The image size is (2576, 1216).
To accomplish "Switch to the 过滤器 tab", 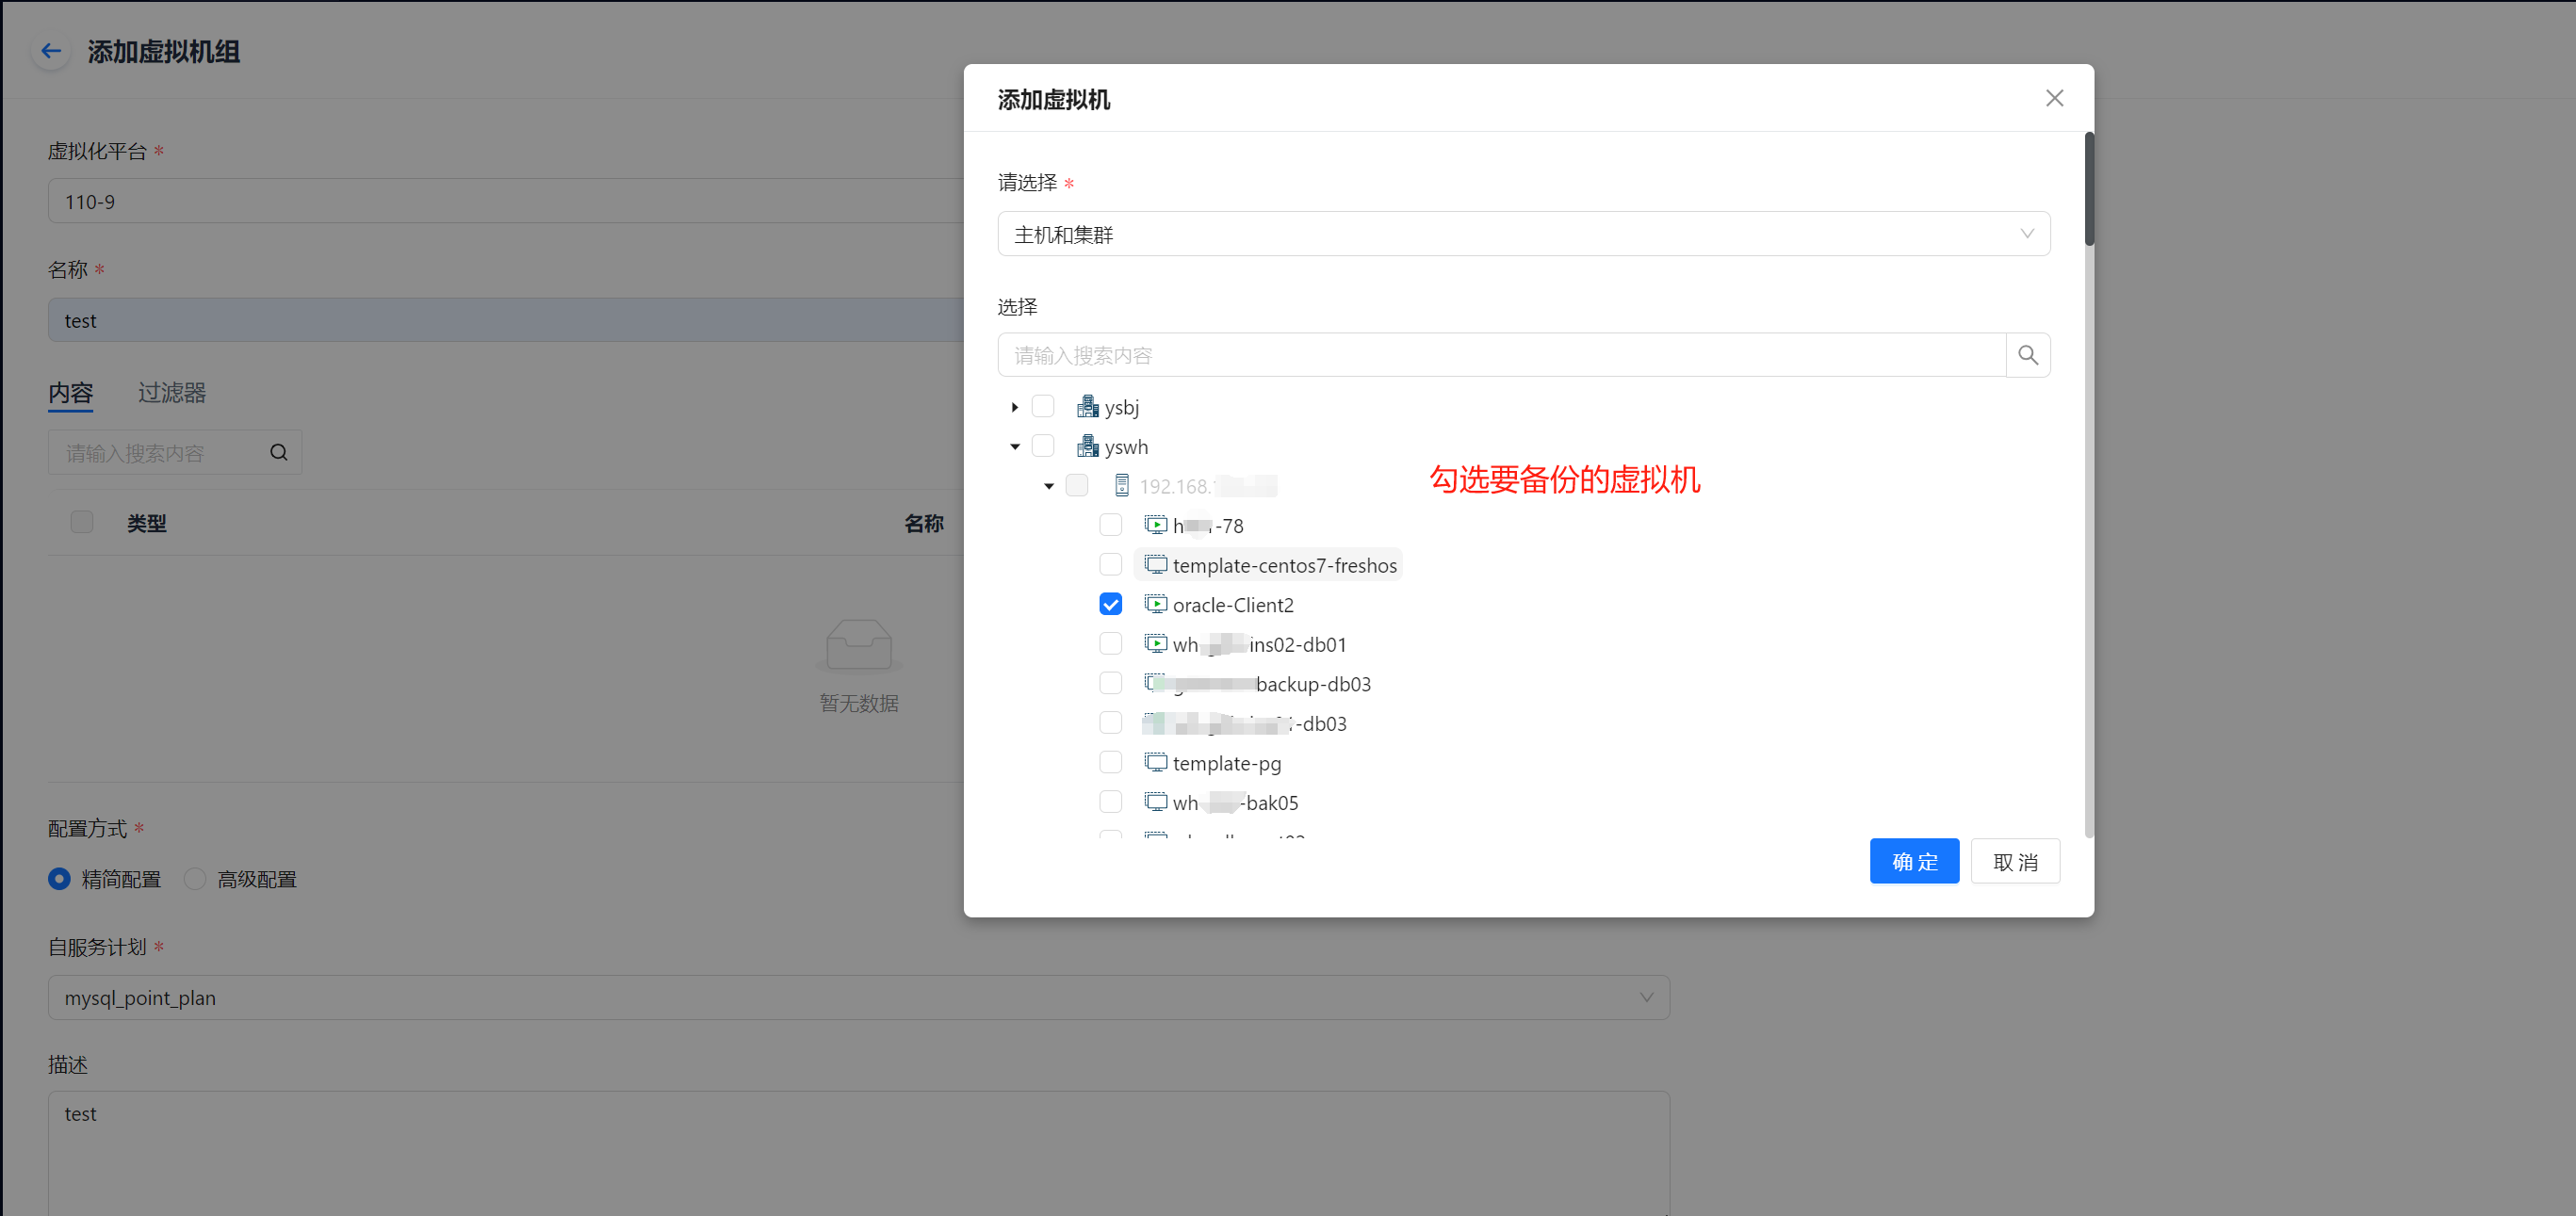I will tap(171, 393).
